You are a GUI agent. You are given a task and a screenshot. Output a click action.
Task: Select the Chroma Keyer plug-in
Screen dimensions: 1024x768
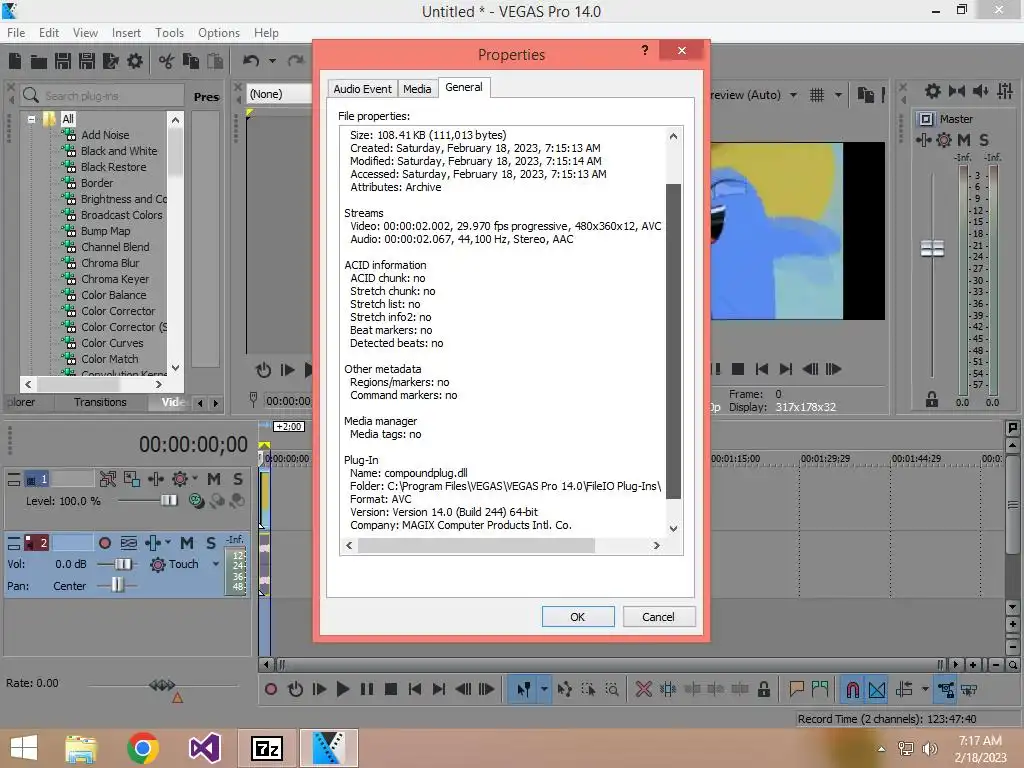(114, 279)
